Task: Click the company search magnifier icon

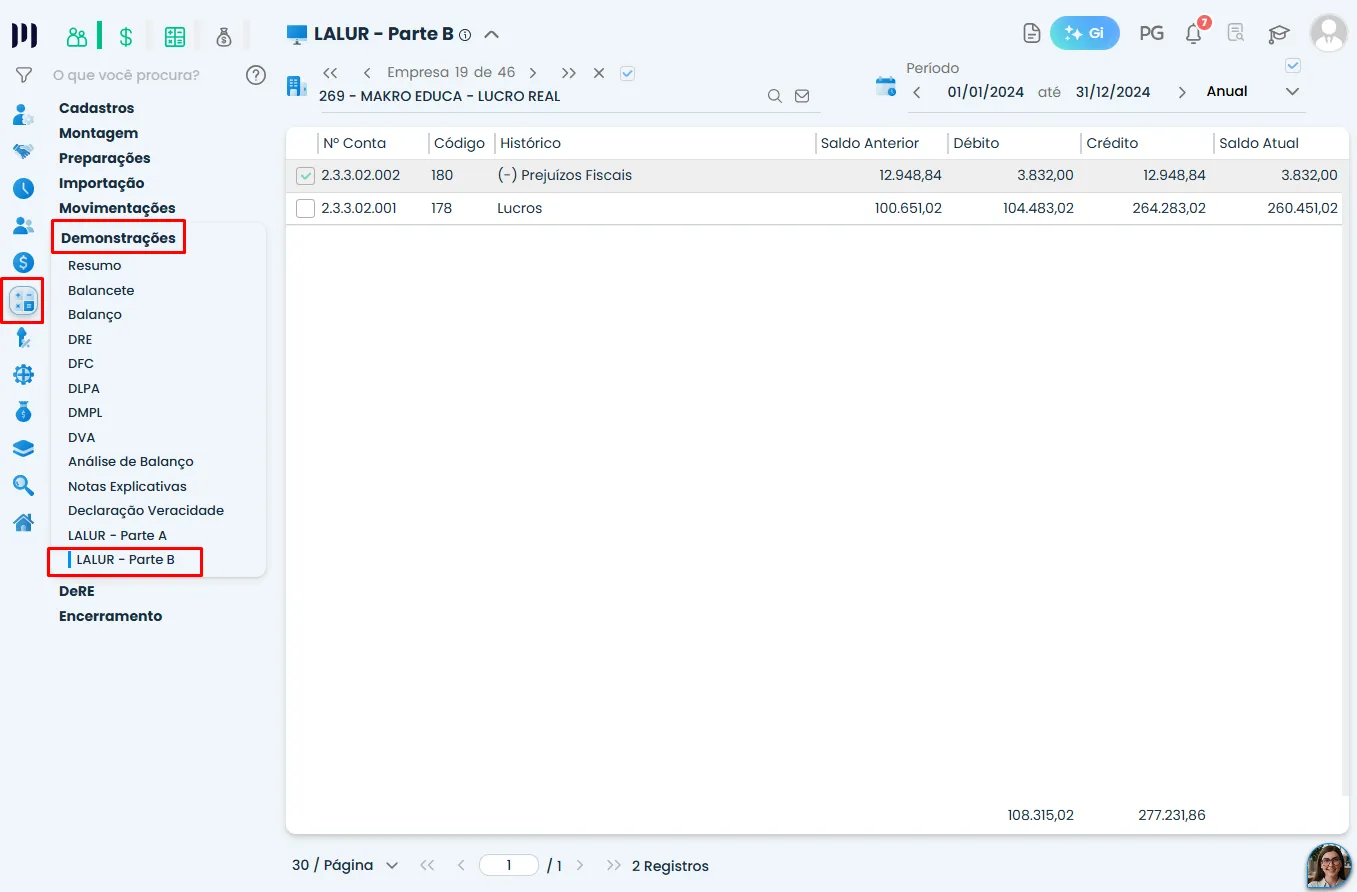Action: coord(774,96)
